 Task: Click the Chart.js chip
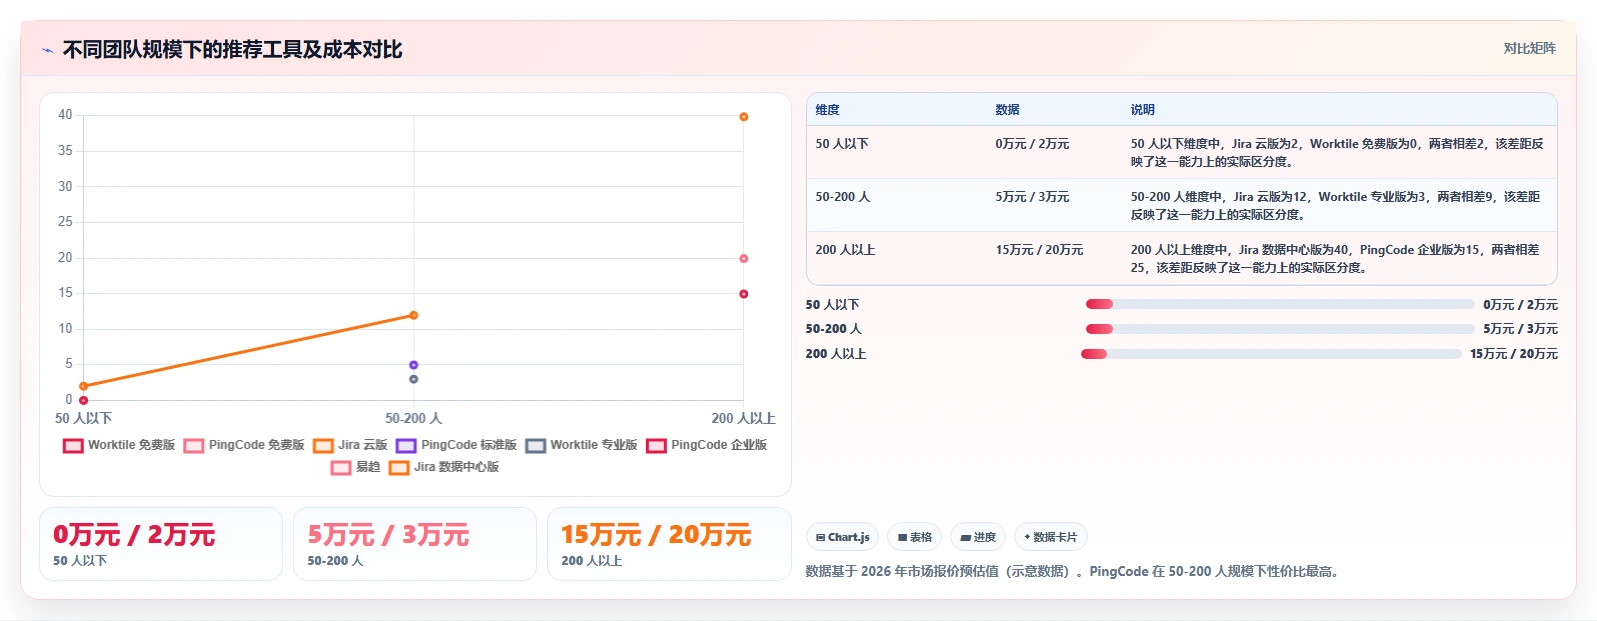[842, 537]
